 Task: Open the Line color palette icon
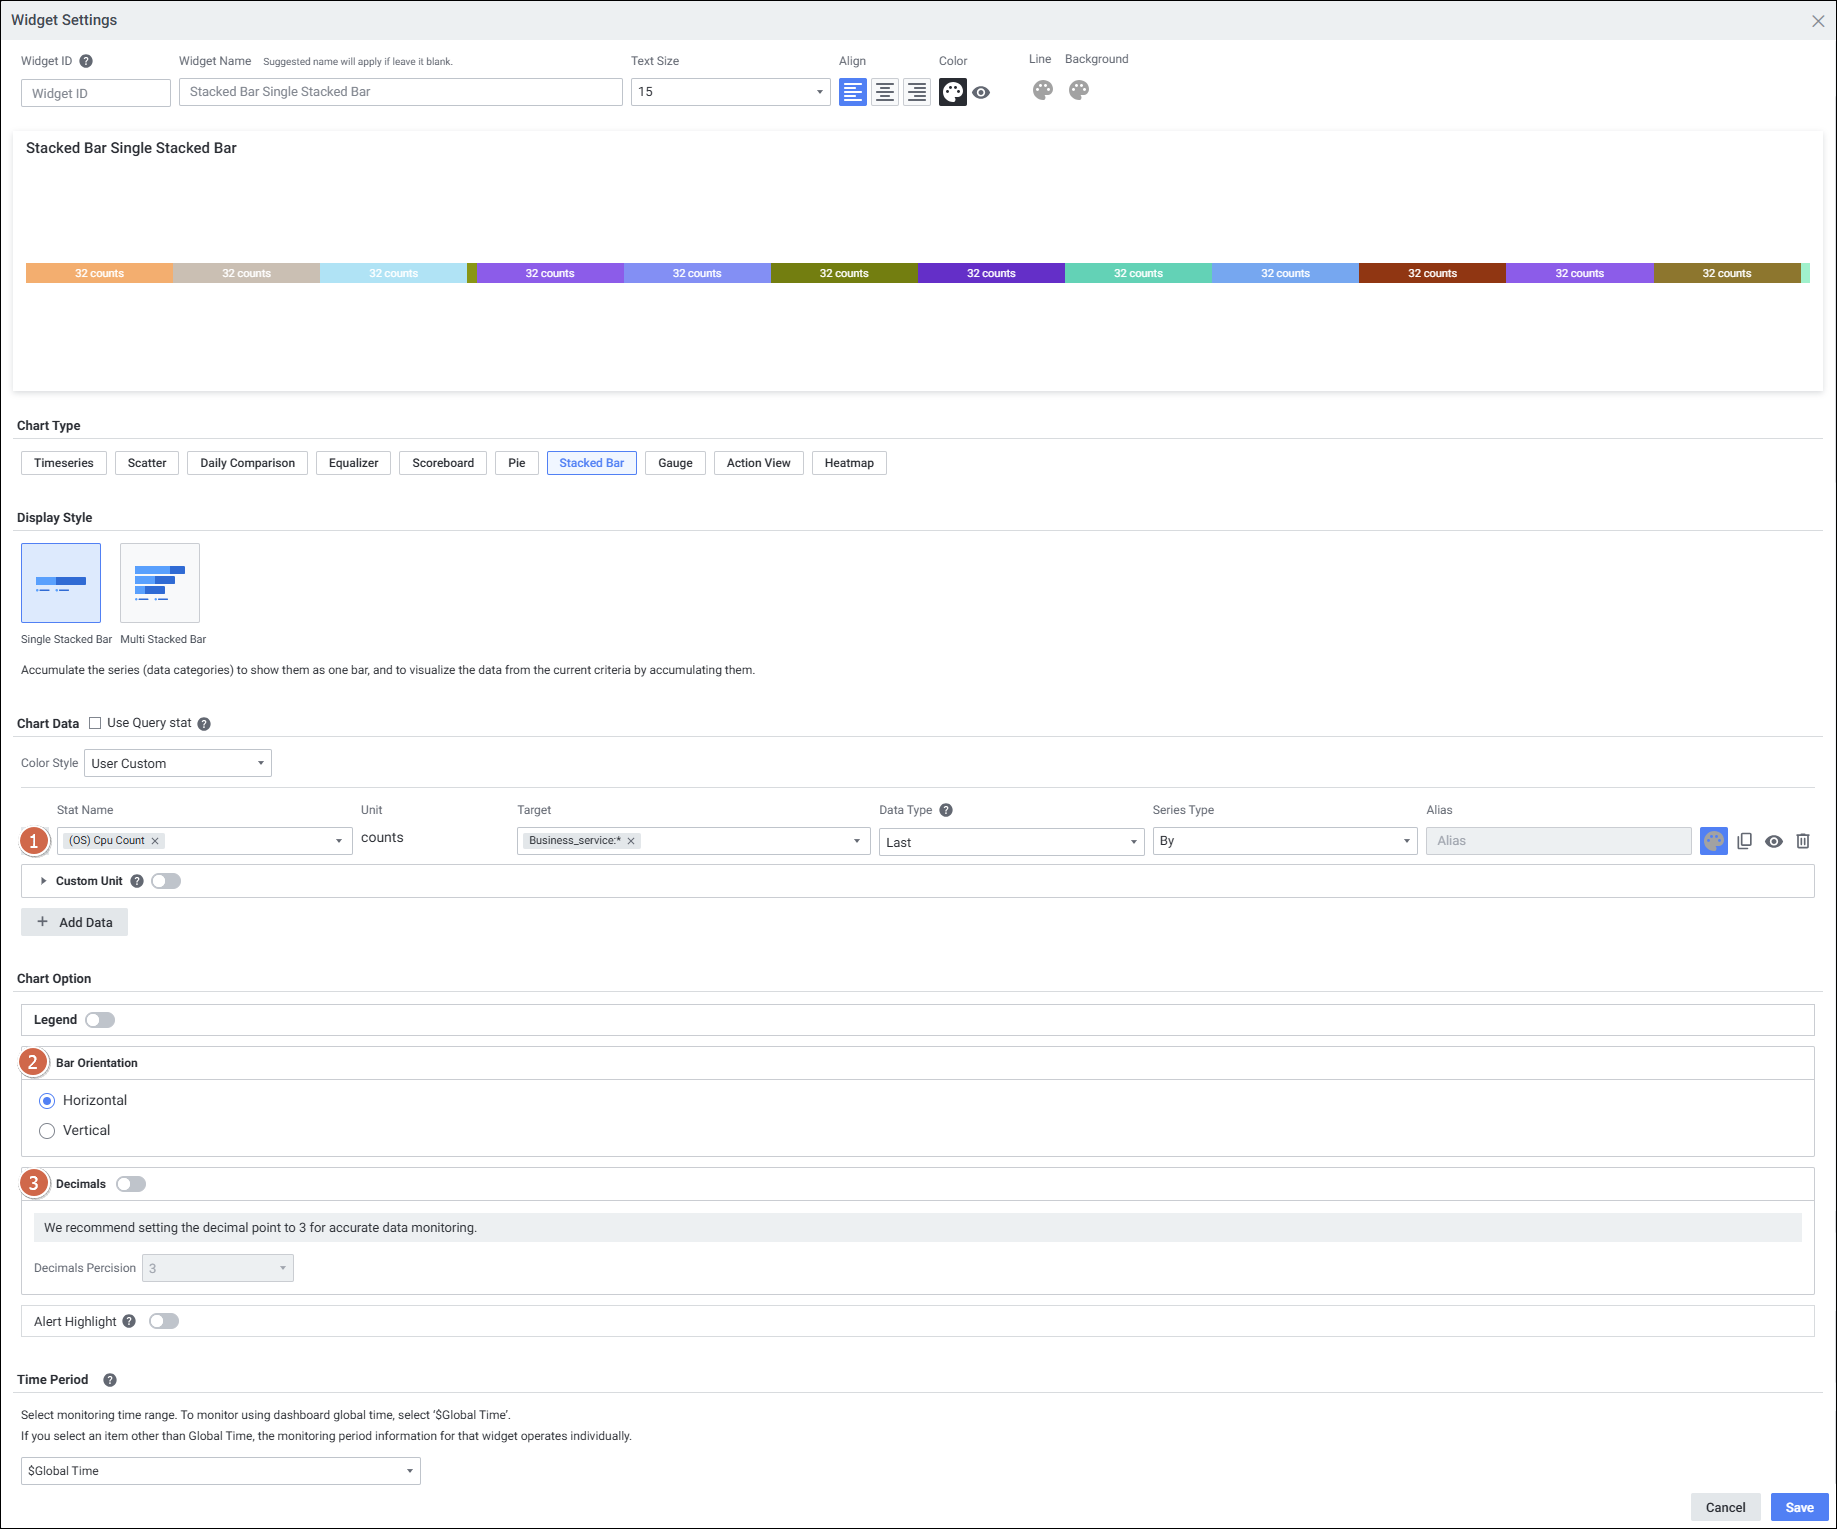point(1042,91)
